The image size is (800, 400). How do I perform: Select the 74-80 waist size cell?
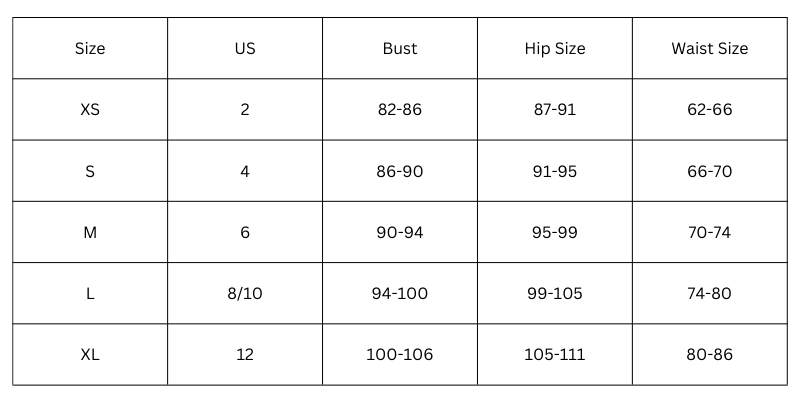(x=710, y=293)
